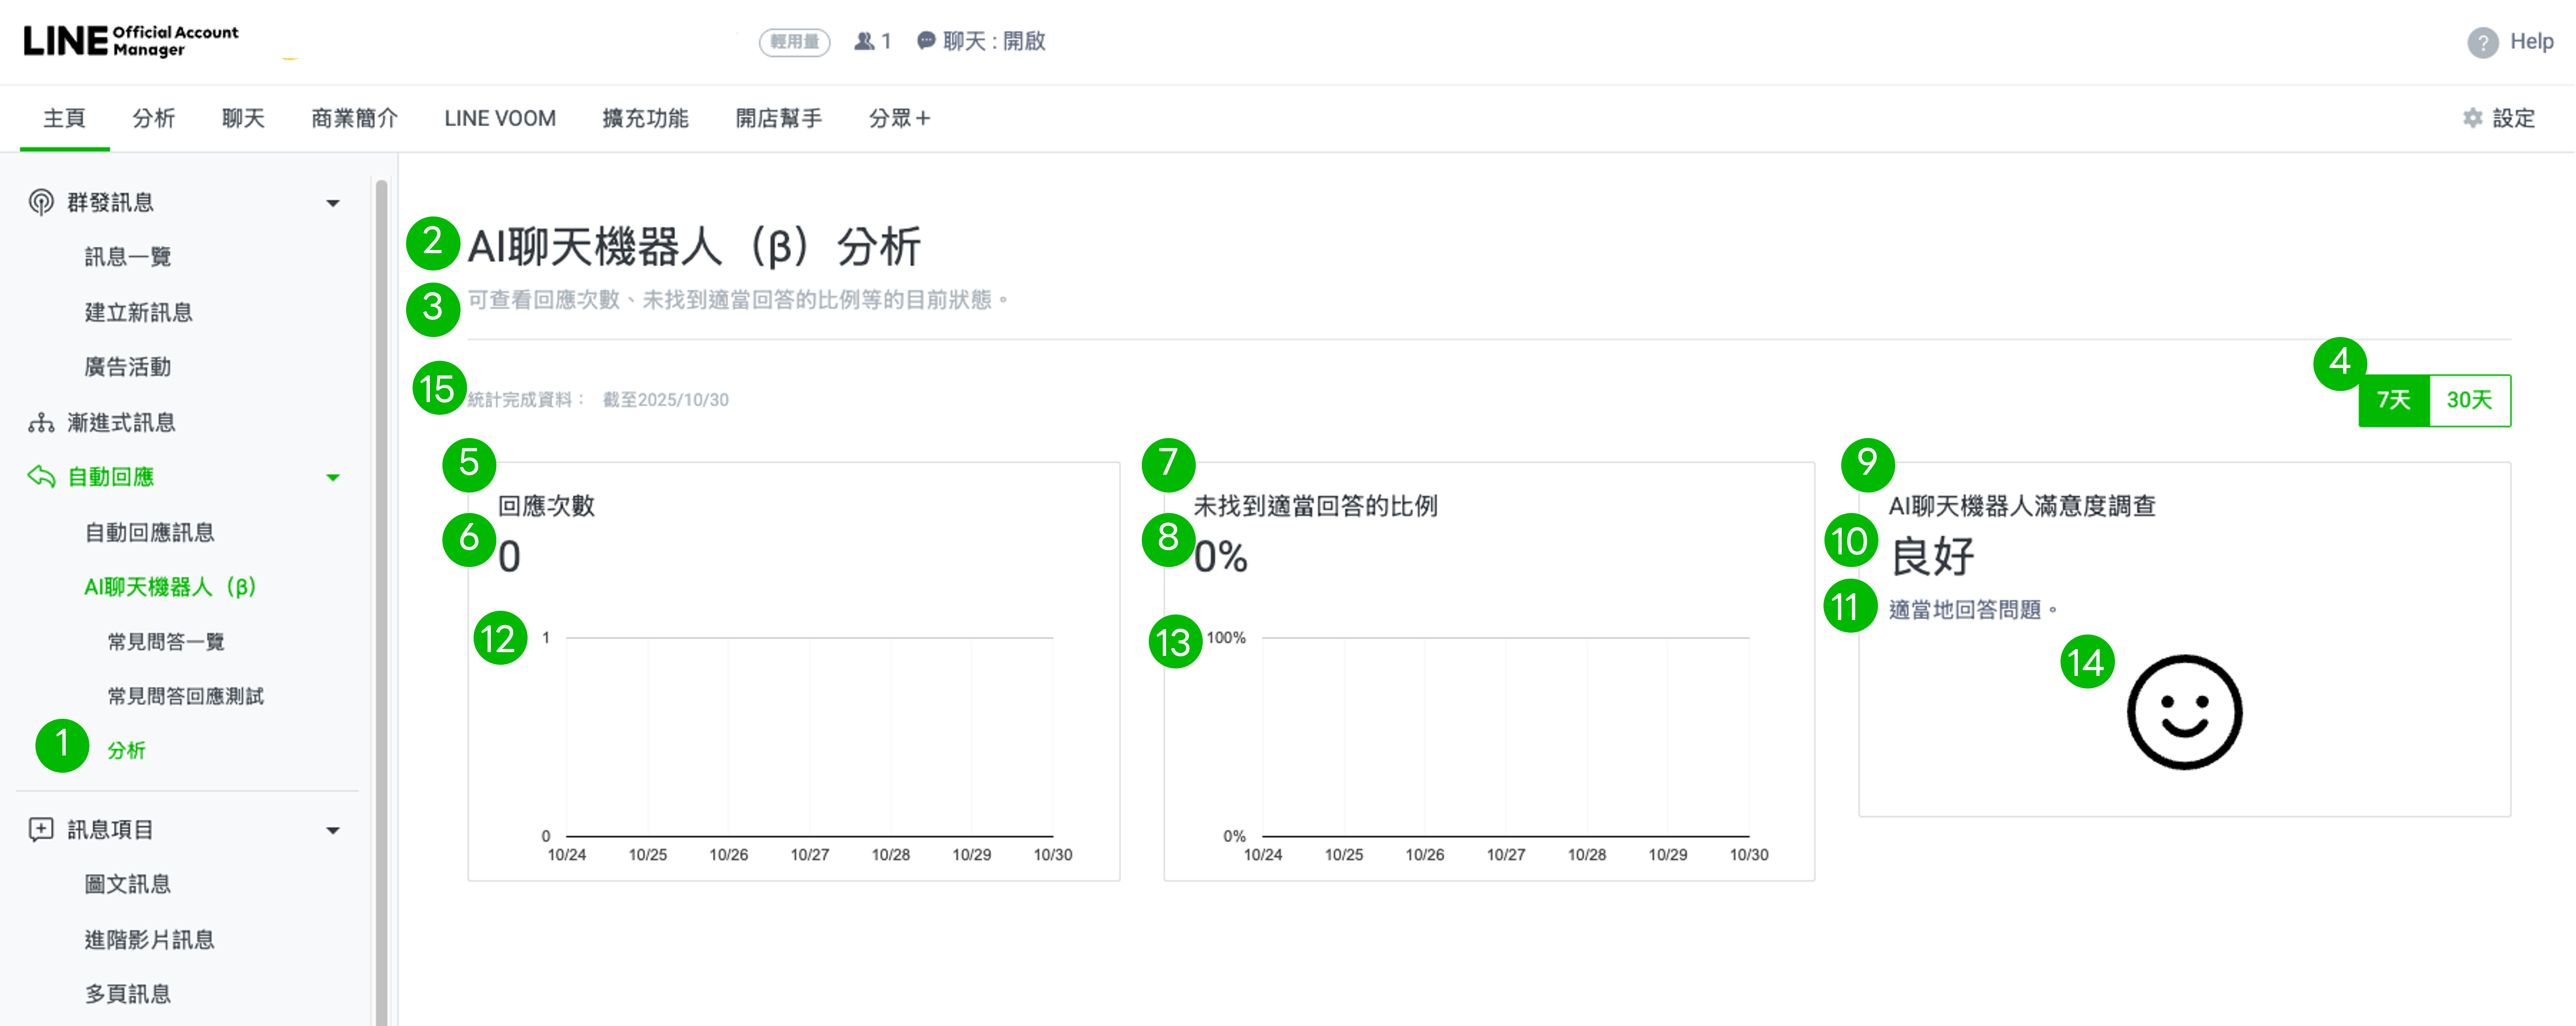Screen dimensions: 2576x1026
Task: Click the Help question mark icon
Action: point(2482,42)
